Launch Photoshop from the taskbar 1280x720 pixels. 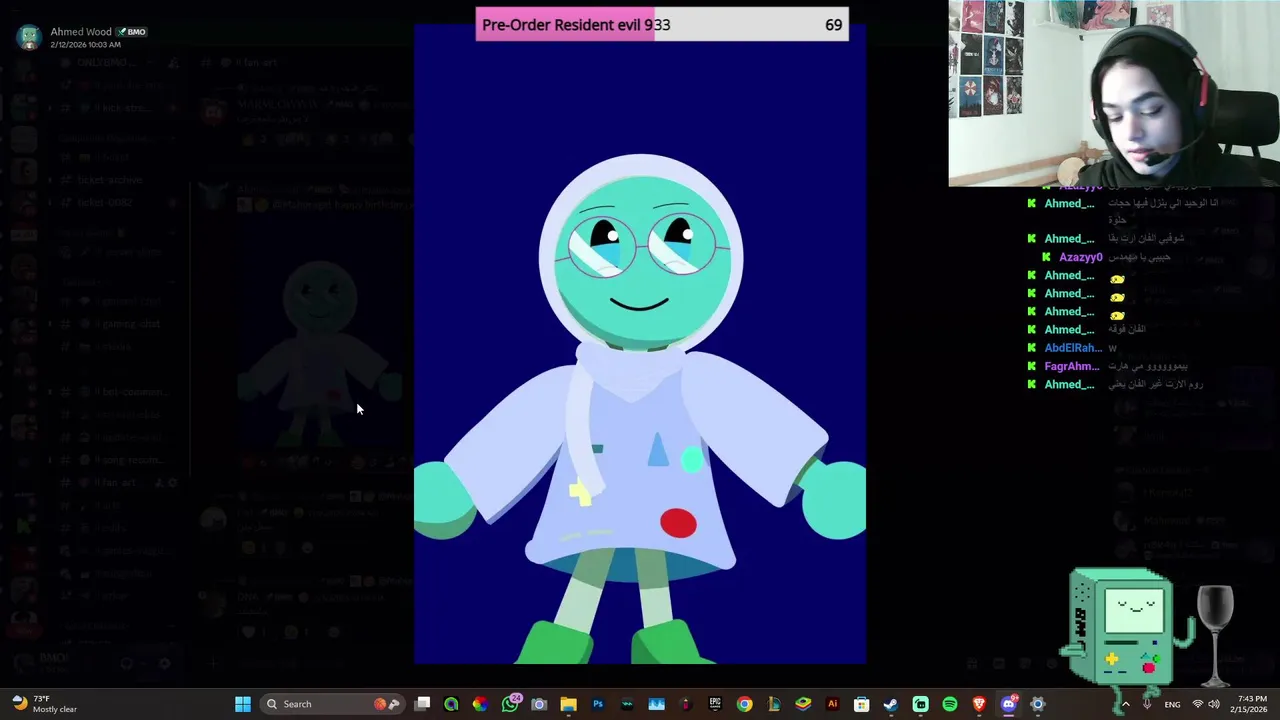(598, 704)
